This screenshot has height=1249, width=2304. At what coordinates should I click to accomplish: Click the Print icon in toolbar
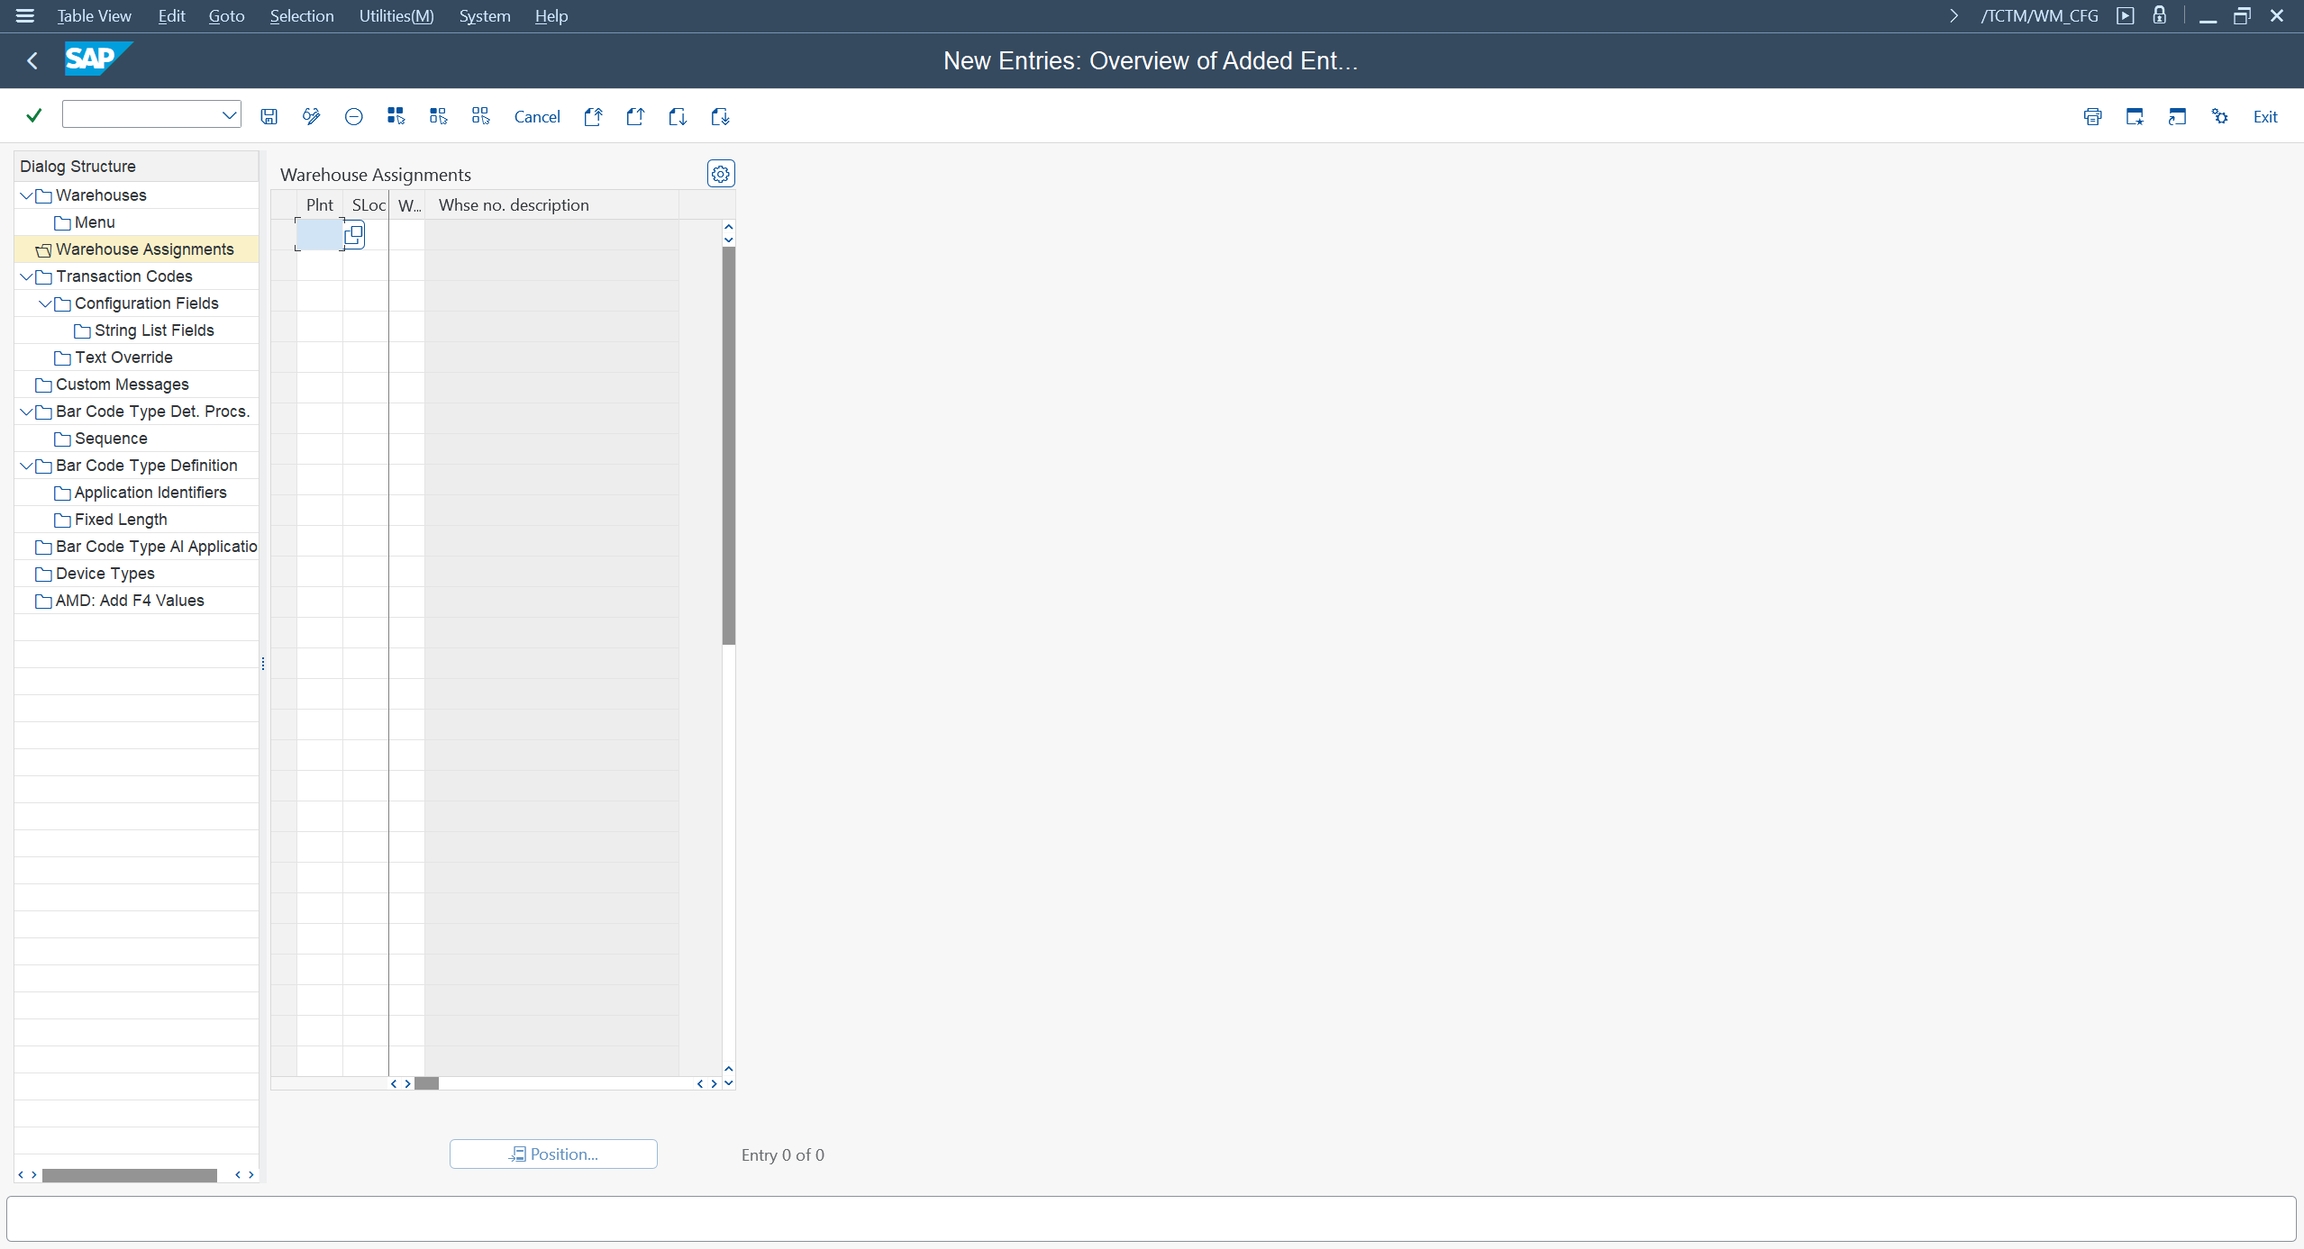[2092, 117]
